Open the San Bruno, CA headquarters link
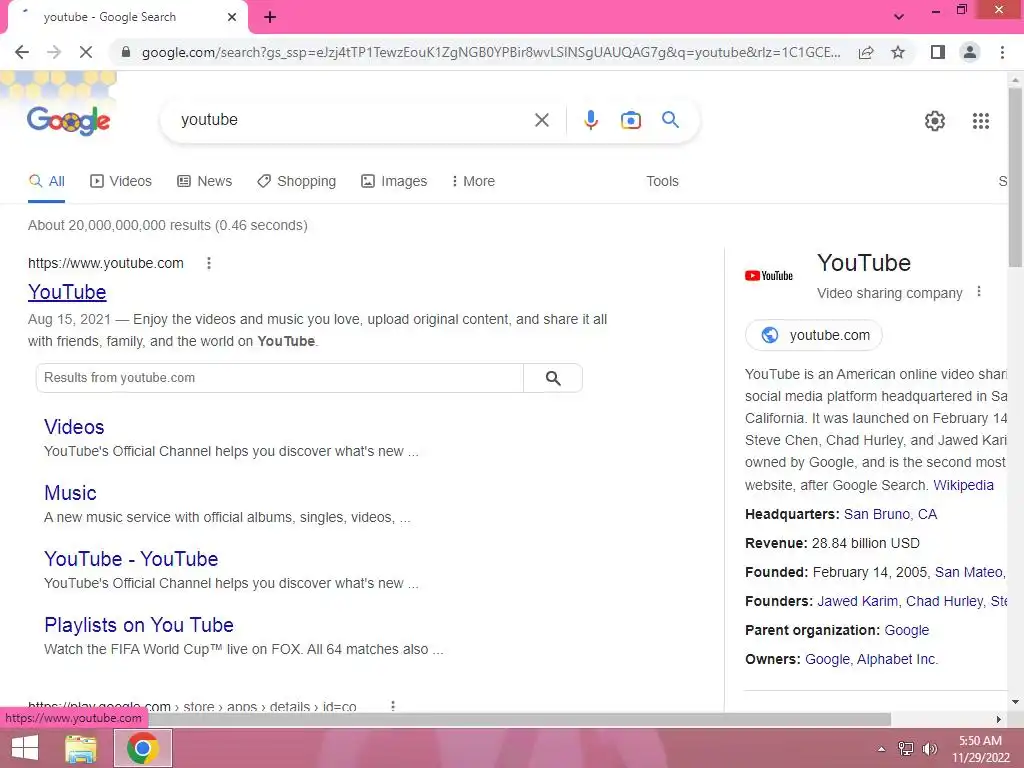The image size is (1024, 768). point(890,514)
